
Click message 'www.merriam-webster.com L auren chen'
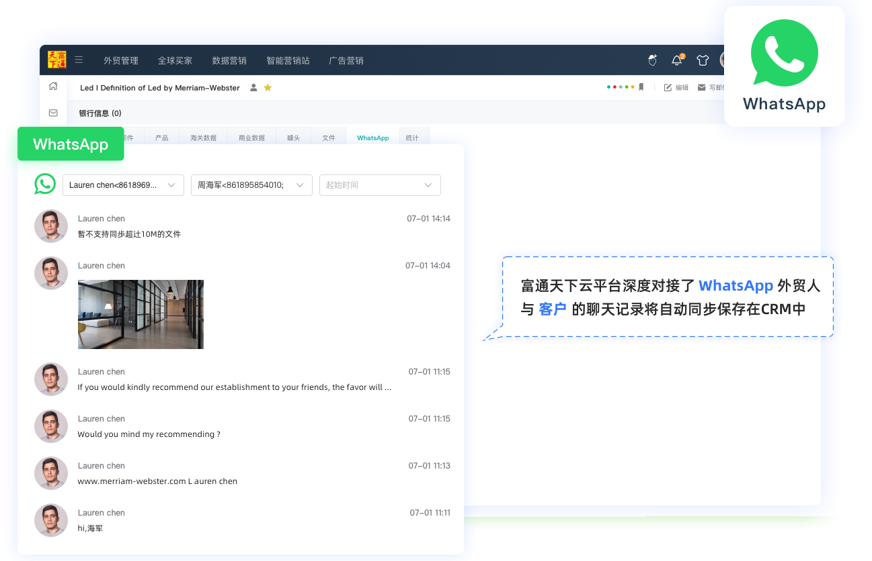point(157,481)
